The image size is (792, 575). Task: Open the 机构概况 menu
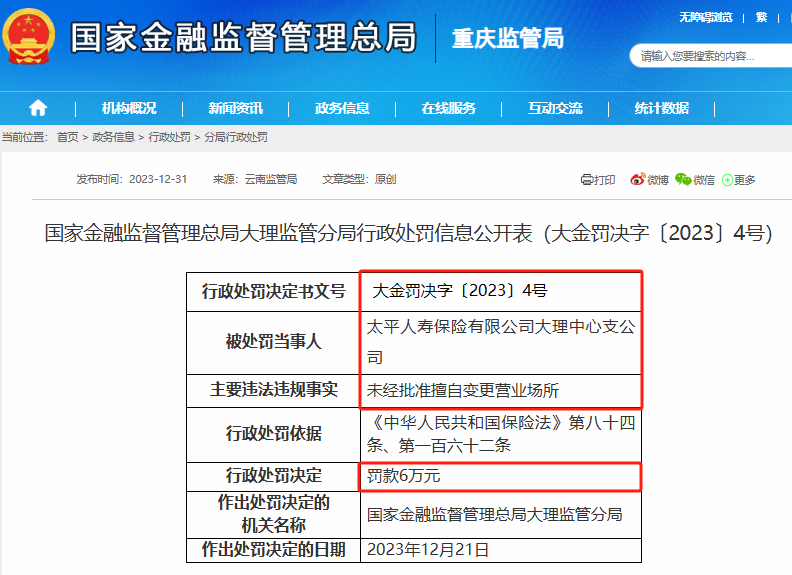[129, 108]
